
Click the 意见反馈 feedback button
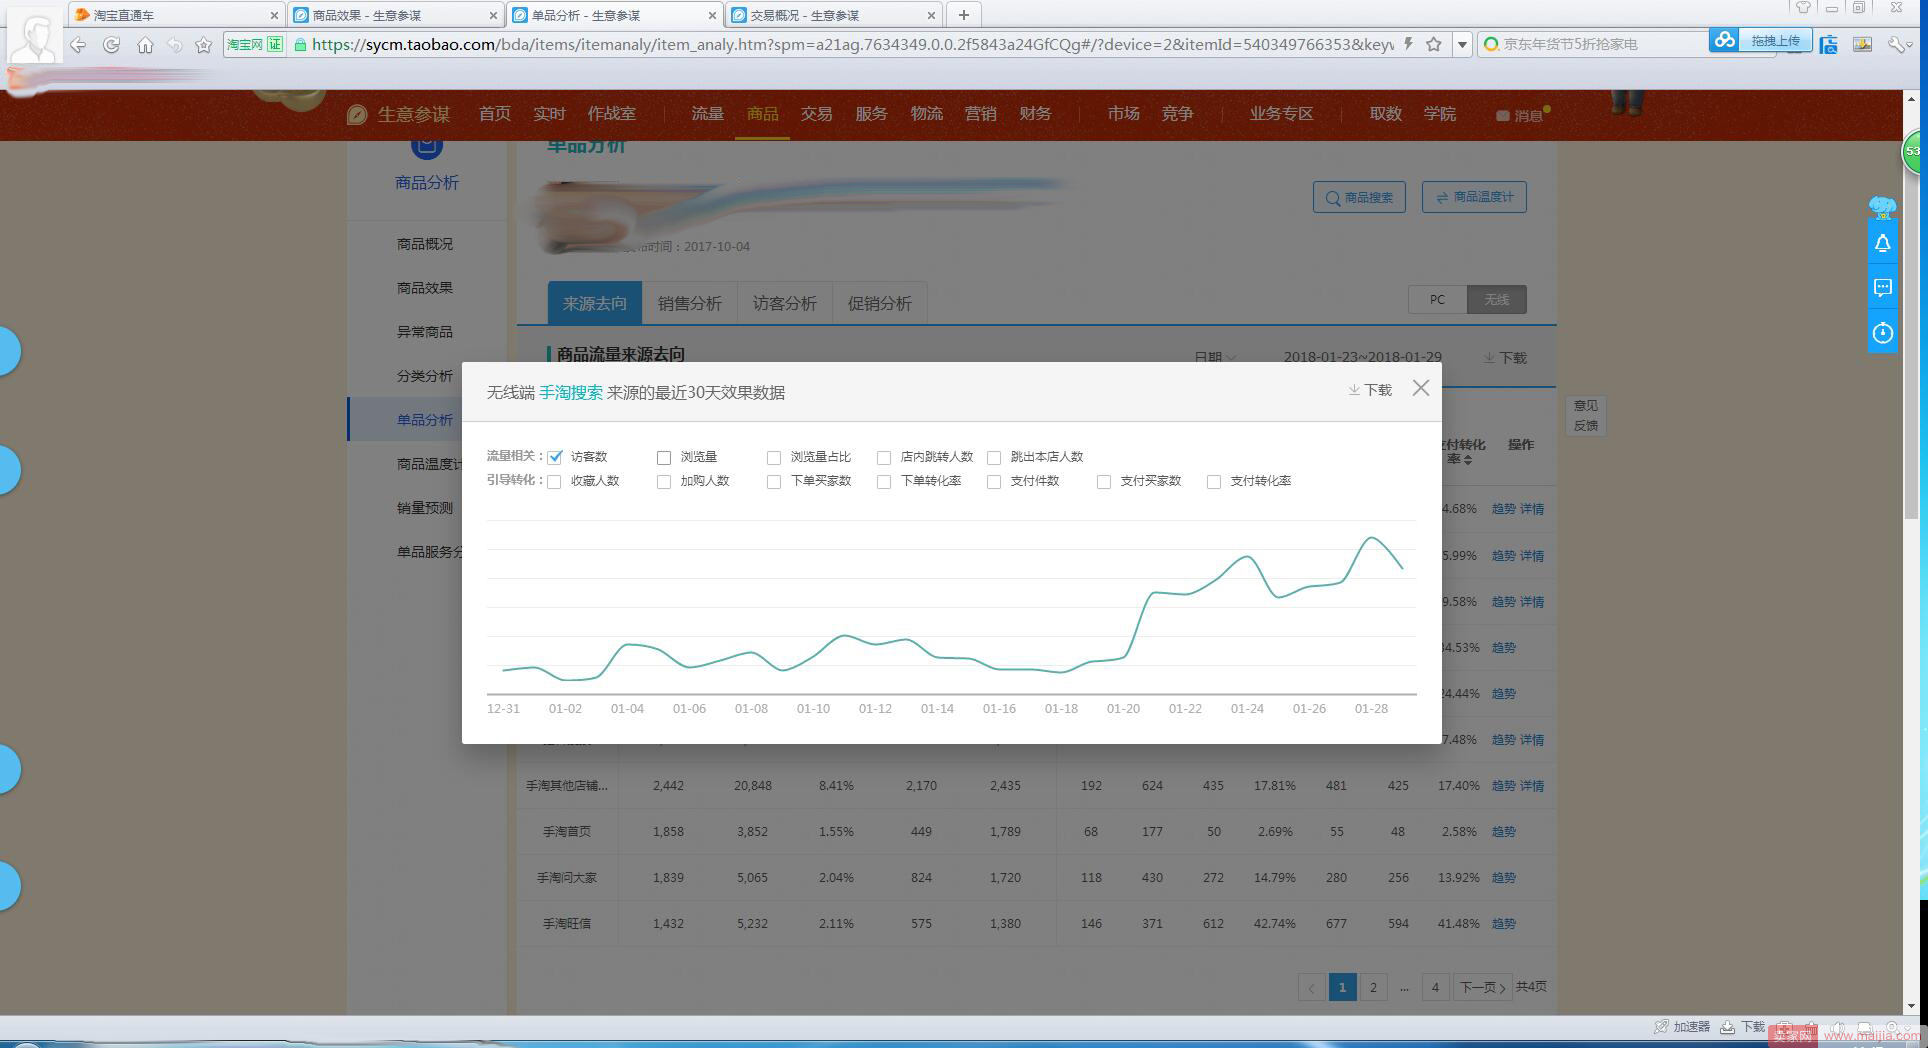tap(1585, 415)
